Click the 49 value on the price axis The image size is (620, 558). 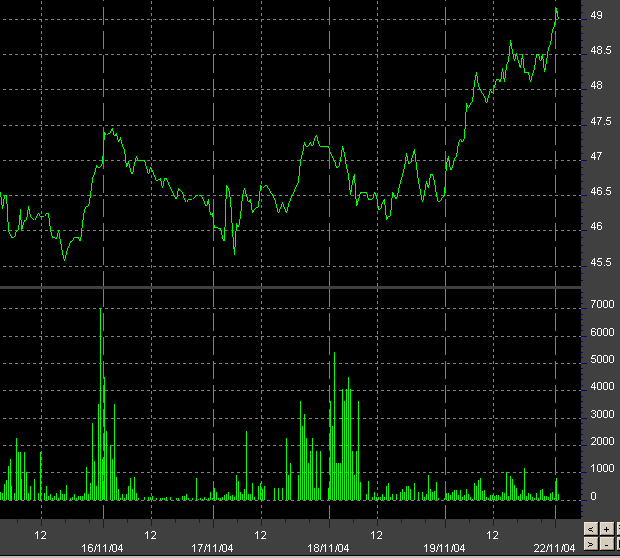point(596,16)
